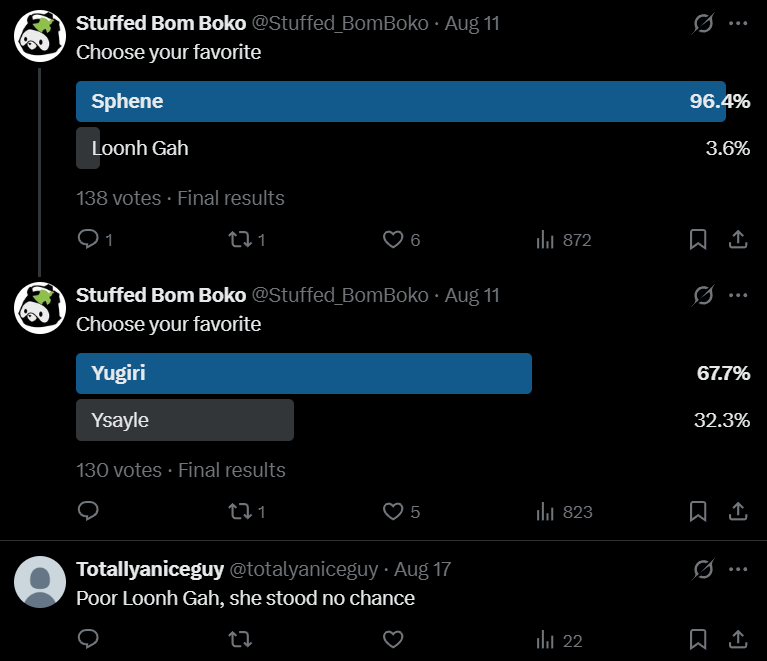Screen dimensions: 767x661
Task: Click the Grok icon on first tweet
Action: [703, 23]
